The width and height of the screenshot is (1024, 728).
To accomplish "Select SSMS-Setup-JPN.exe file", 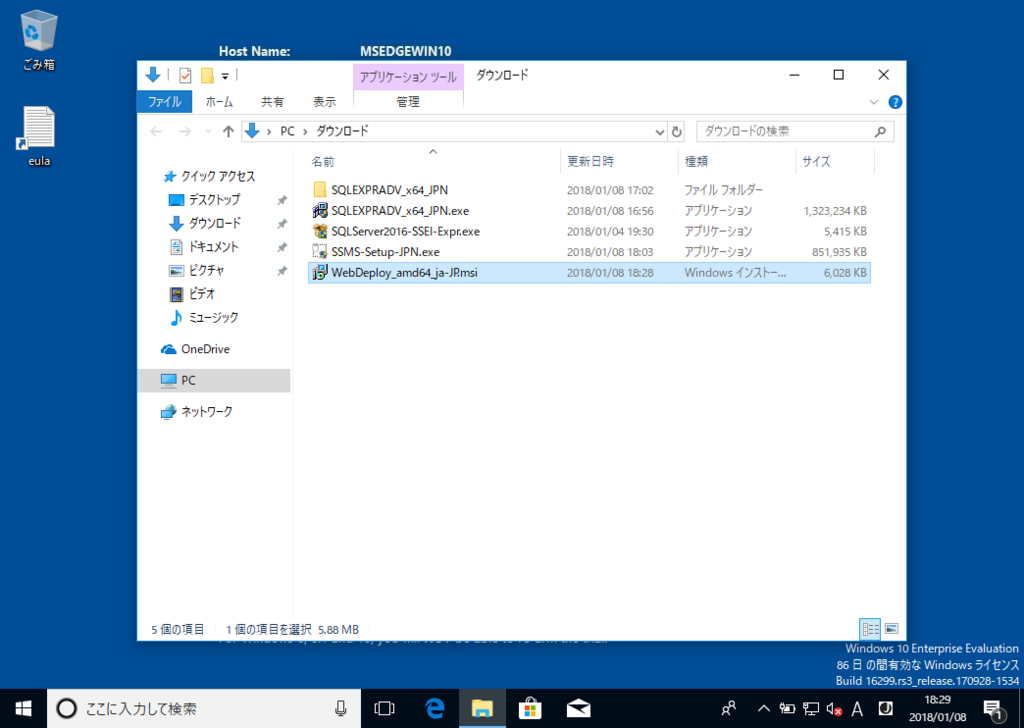I will pyautogui.click(x=589, y=252).
